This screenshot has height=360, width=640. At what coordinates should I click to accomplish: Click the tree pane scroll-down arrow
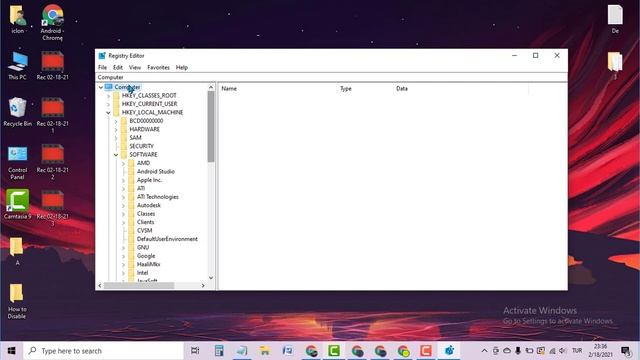211,278
